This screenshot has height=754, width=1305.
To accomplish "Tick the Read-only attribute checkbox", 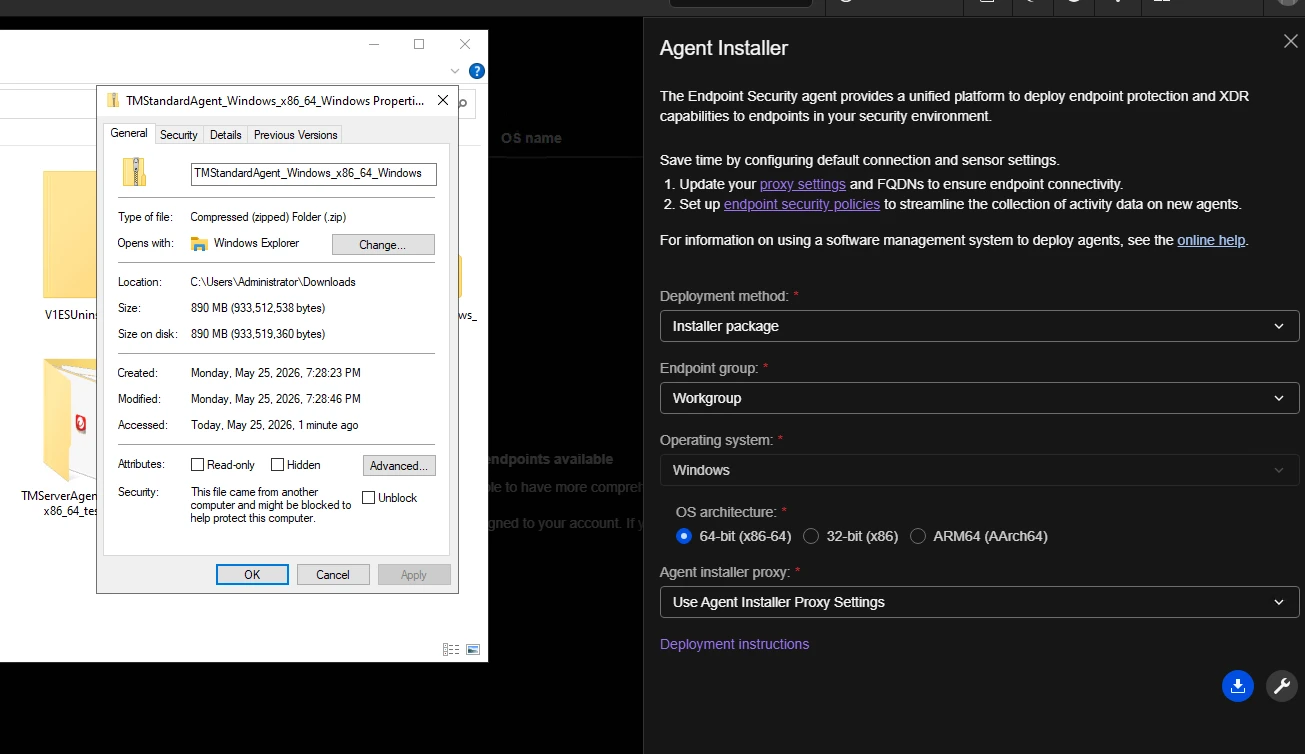I will click(198, 465).
